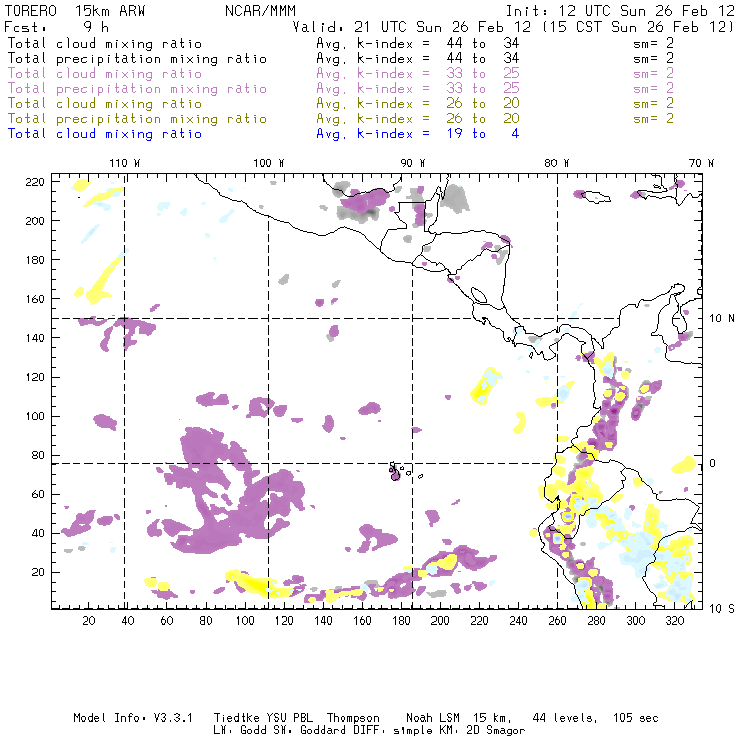Select the "44 levels," text
Viewport: 740px width, 740px height.
click(565, 718)
